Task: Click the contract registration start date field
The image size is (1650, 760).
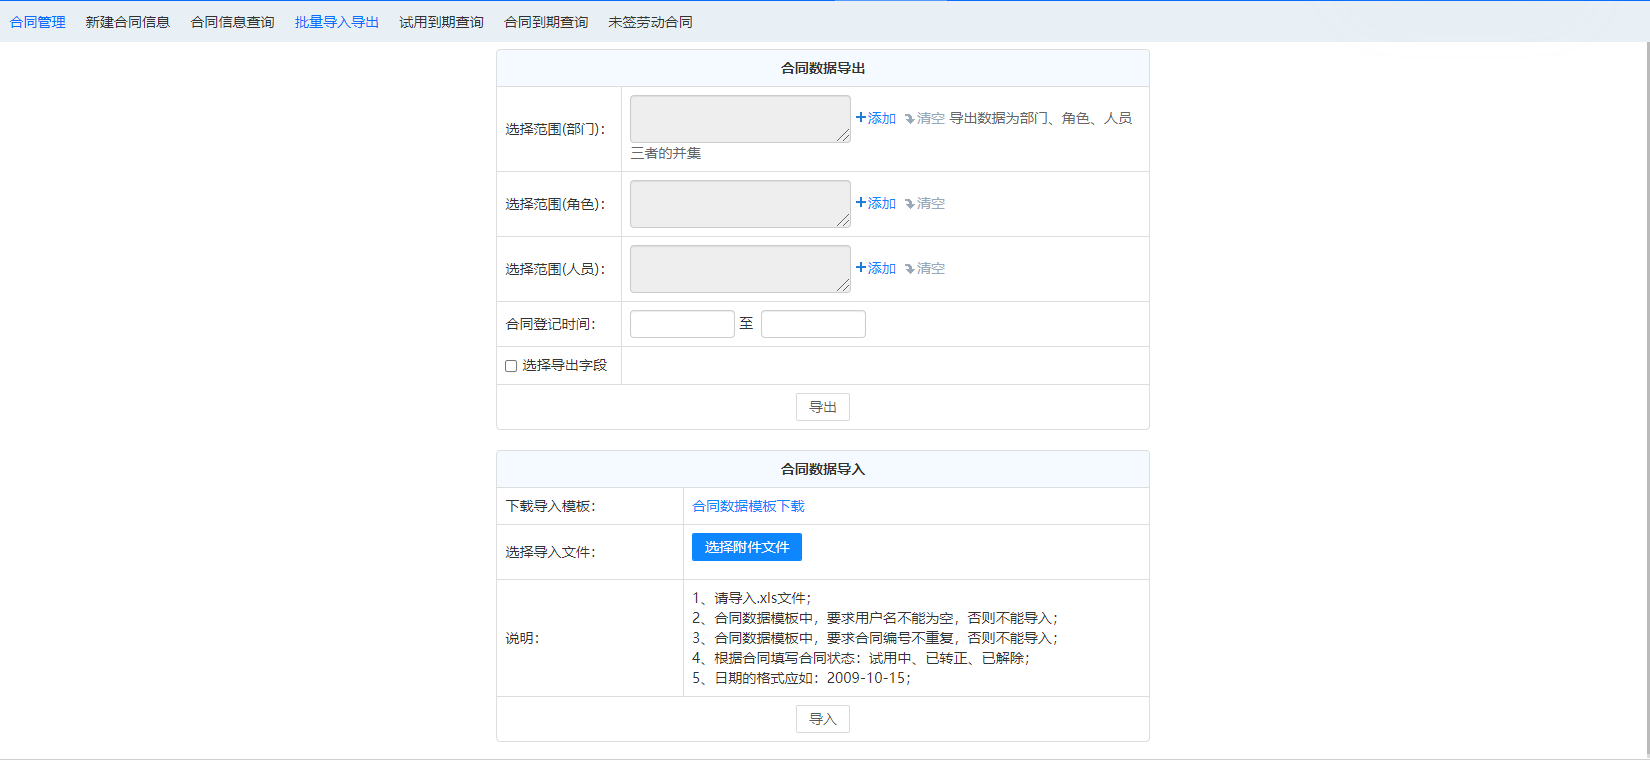Action: (x=682, y=324)
